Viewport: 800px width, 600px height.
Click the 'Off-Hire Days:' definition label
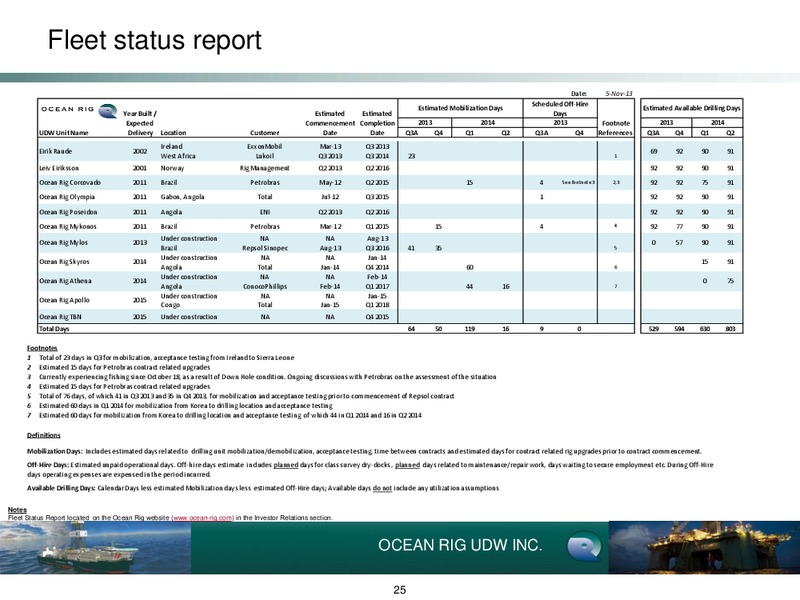(x=48, y=465)
